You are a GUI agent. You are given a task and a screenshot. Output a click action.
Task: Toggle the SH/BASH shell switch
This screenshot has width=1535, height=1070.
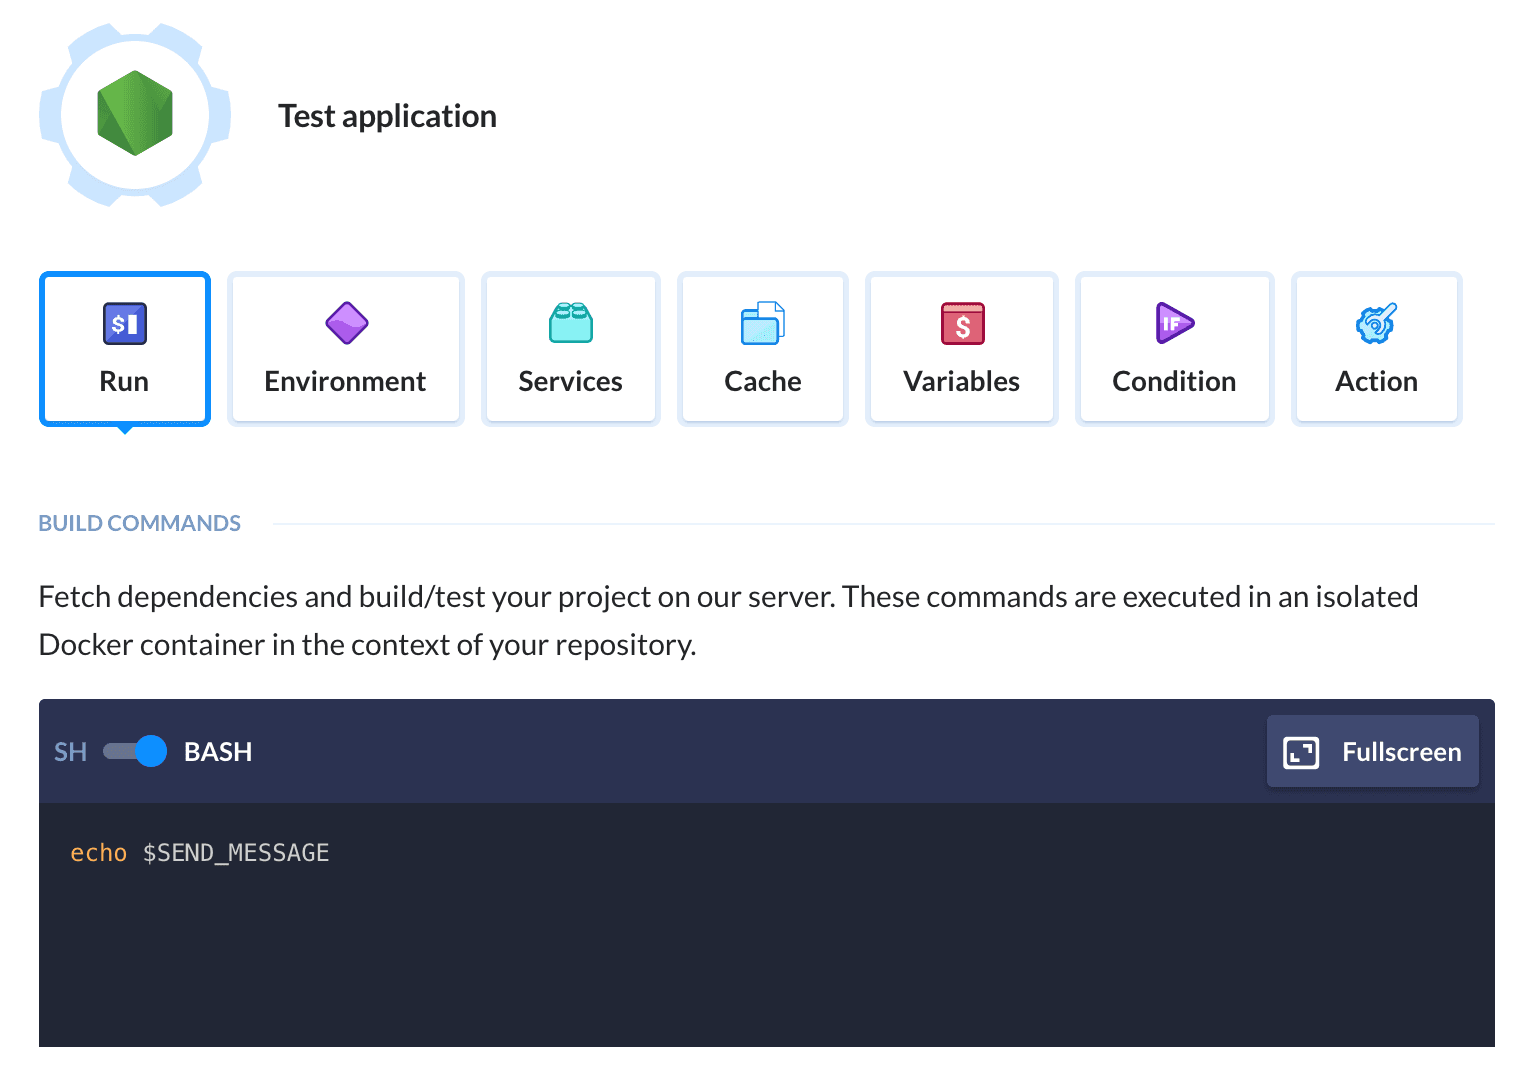tap(135, 751)
